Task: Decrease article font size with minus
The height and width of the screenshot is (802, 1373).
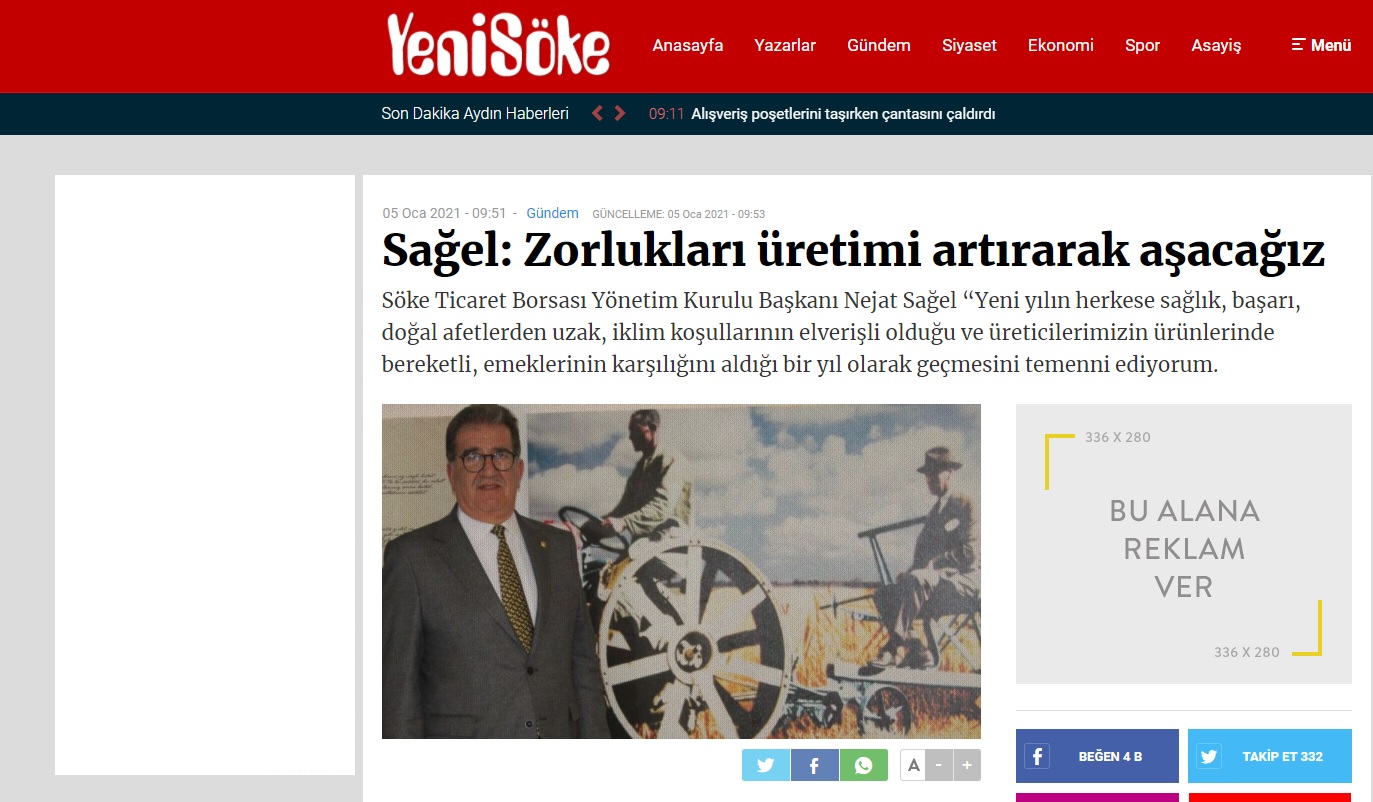Action: click(939, 765)
